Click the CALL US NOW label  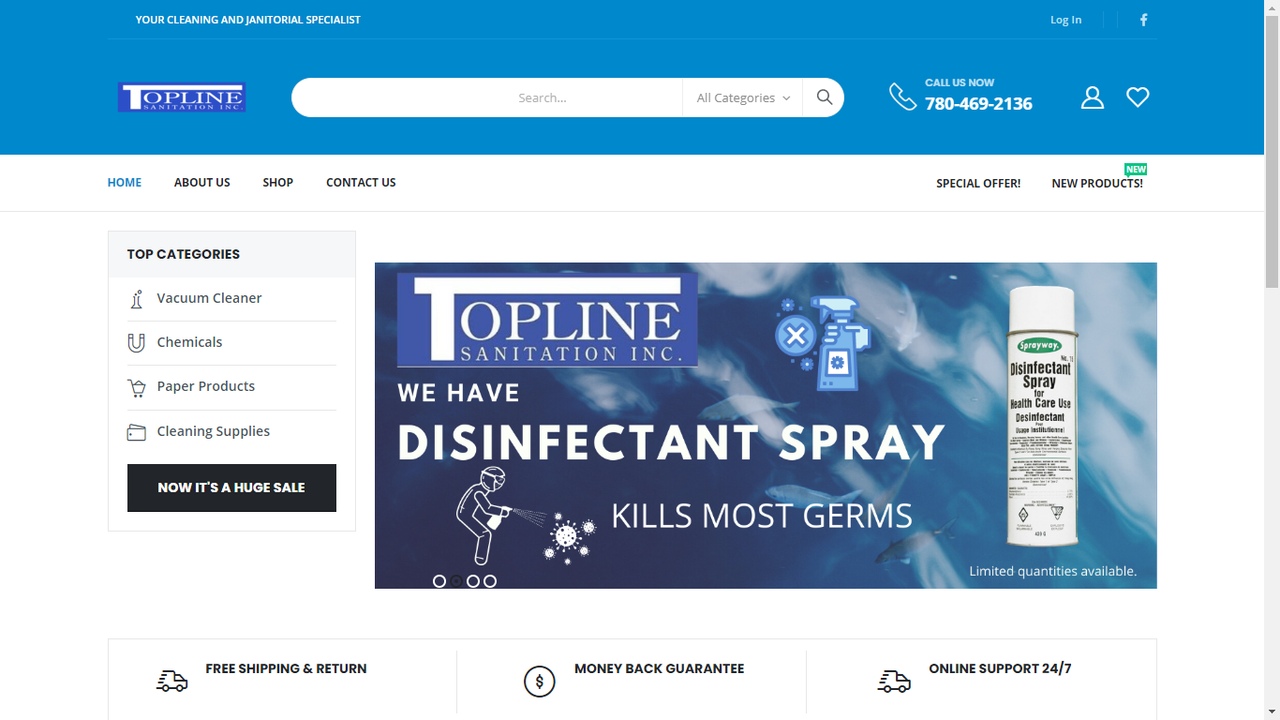pos(960,83)
